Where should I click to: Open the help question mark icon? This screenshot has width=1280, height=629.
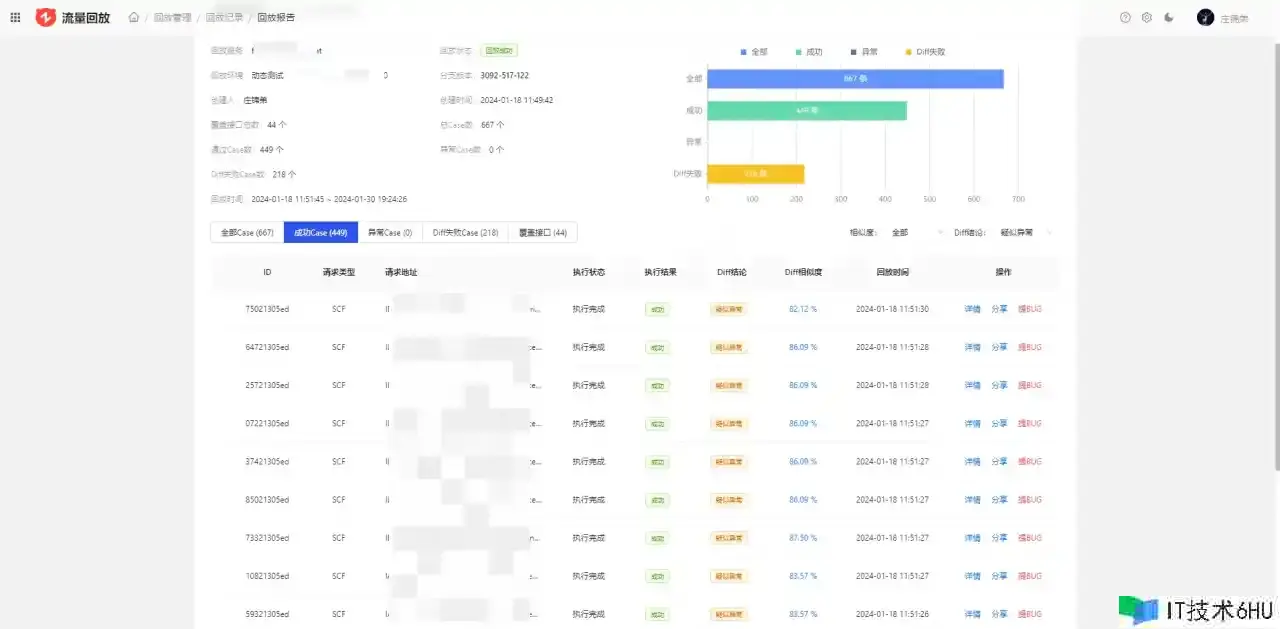pos(1125,17)
